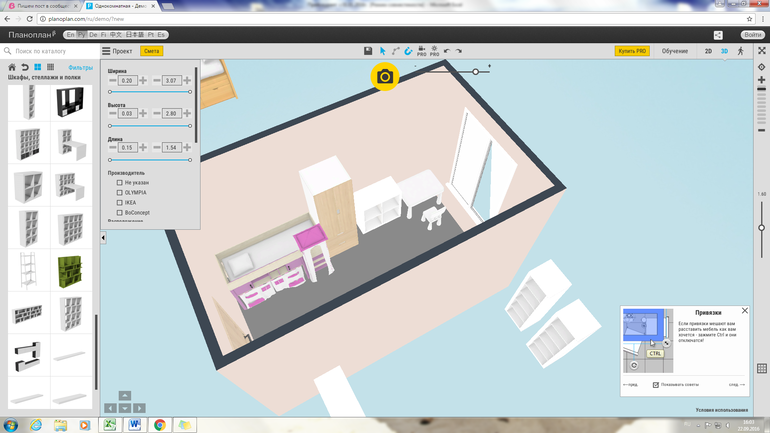Undo the last action in toolbar
The image size is (770, 433).
pyautogui.click(x=447, y=51)
